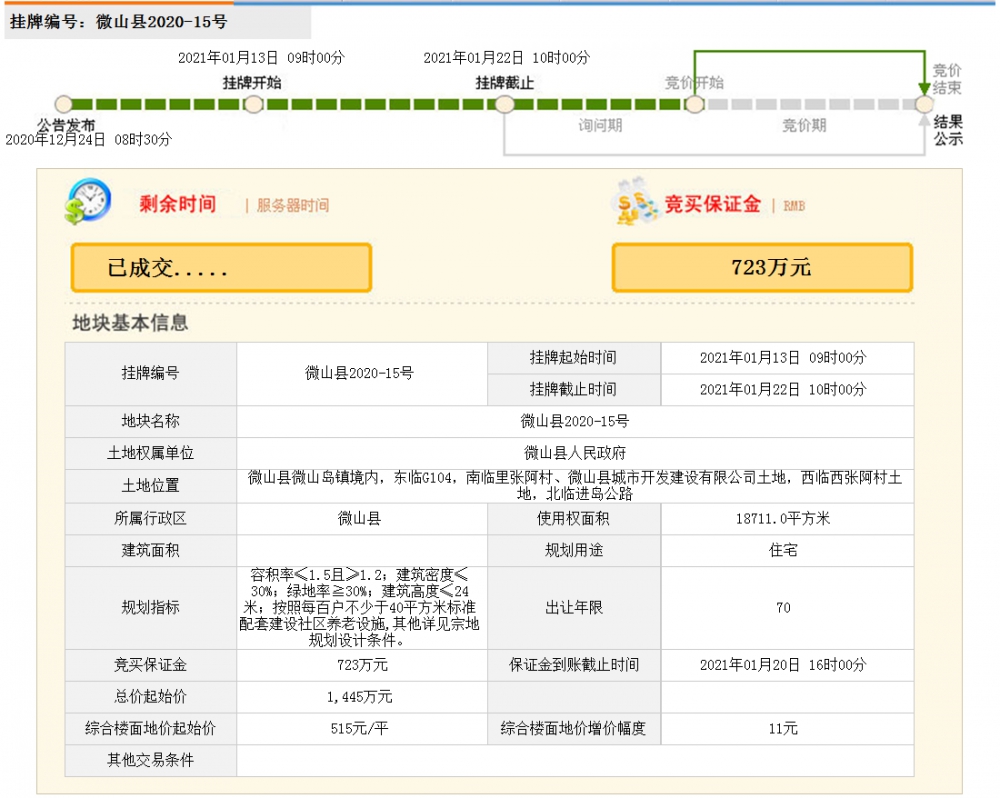
Task: Click the 挂牌开始 timeline node
Action: pos(253,104)
